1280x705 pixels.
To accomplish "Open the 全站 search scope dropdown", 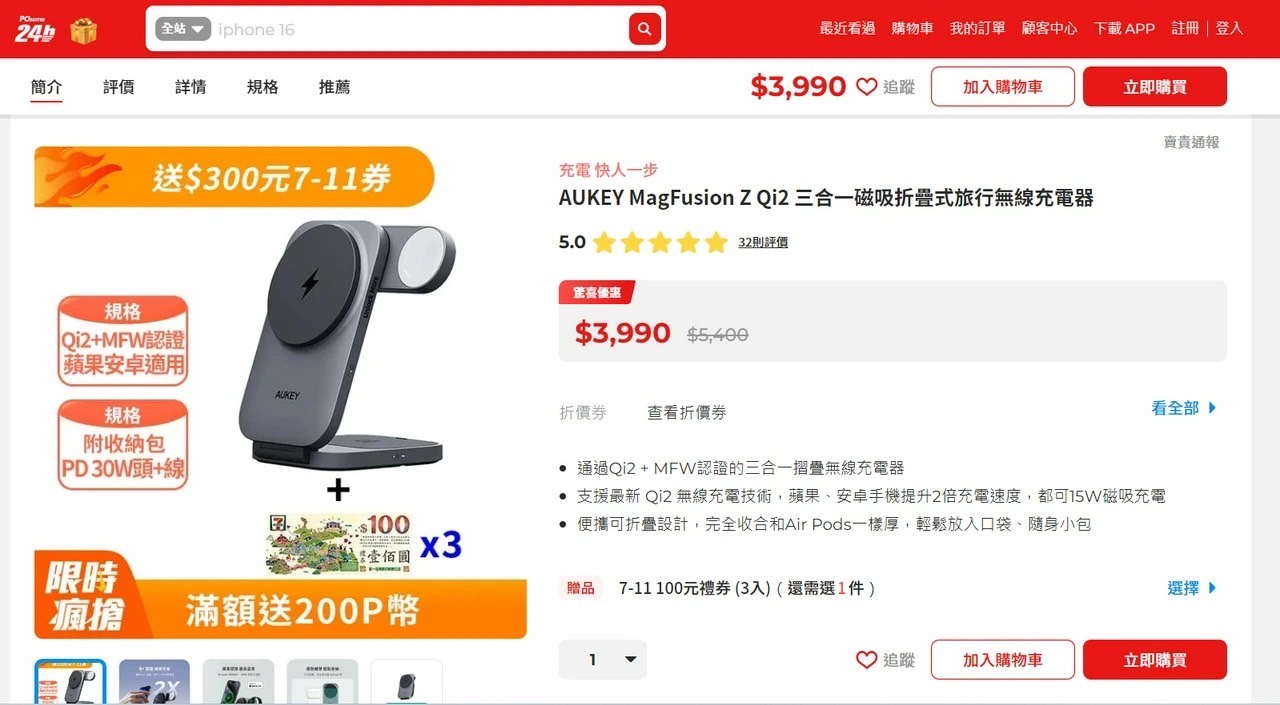I will (x=184, y=29).
